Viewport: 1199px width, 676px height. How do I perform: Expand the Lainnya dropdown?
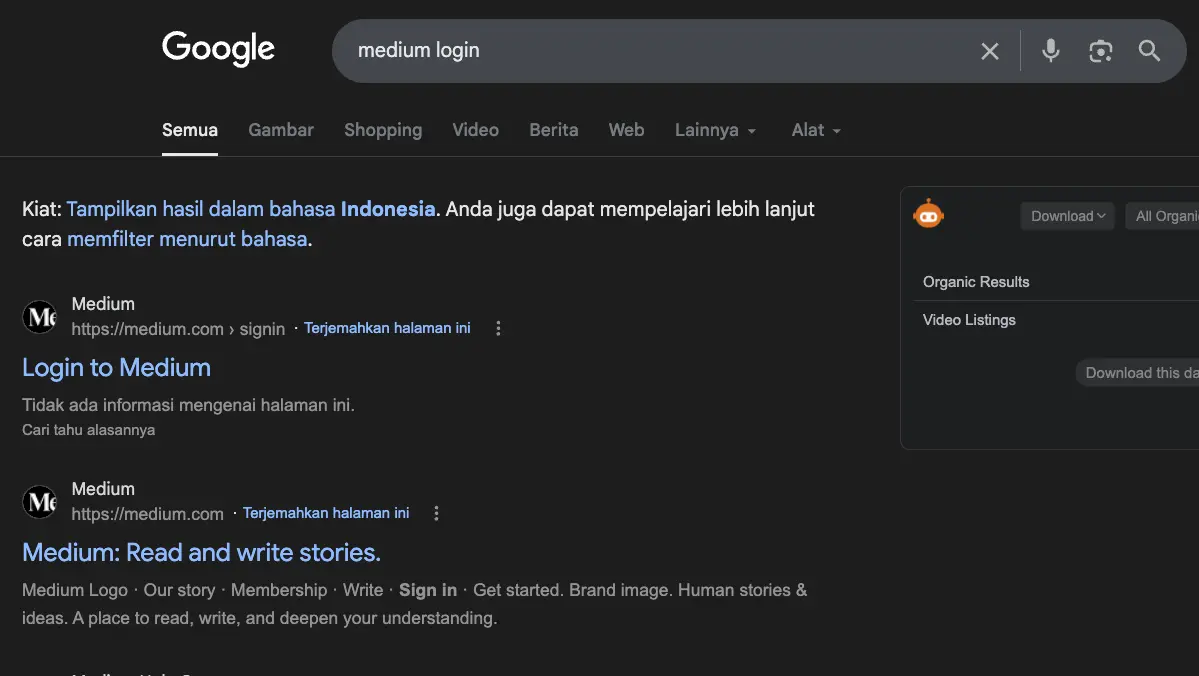coord(716,130)
